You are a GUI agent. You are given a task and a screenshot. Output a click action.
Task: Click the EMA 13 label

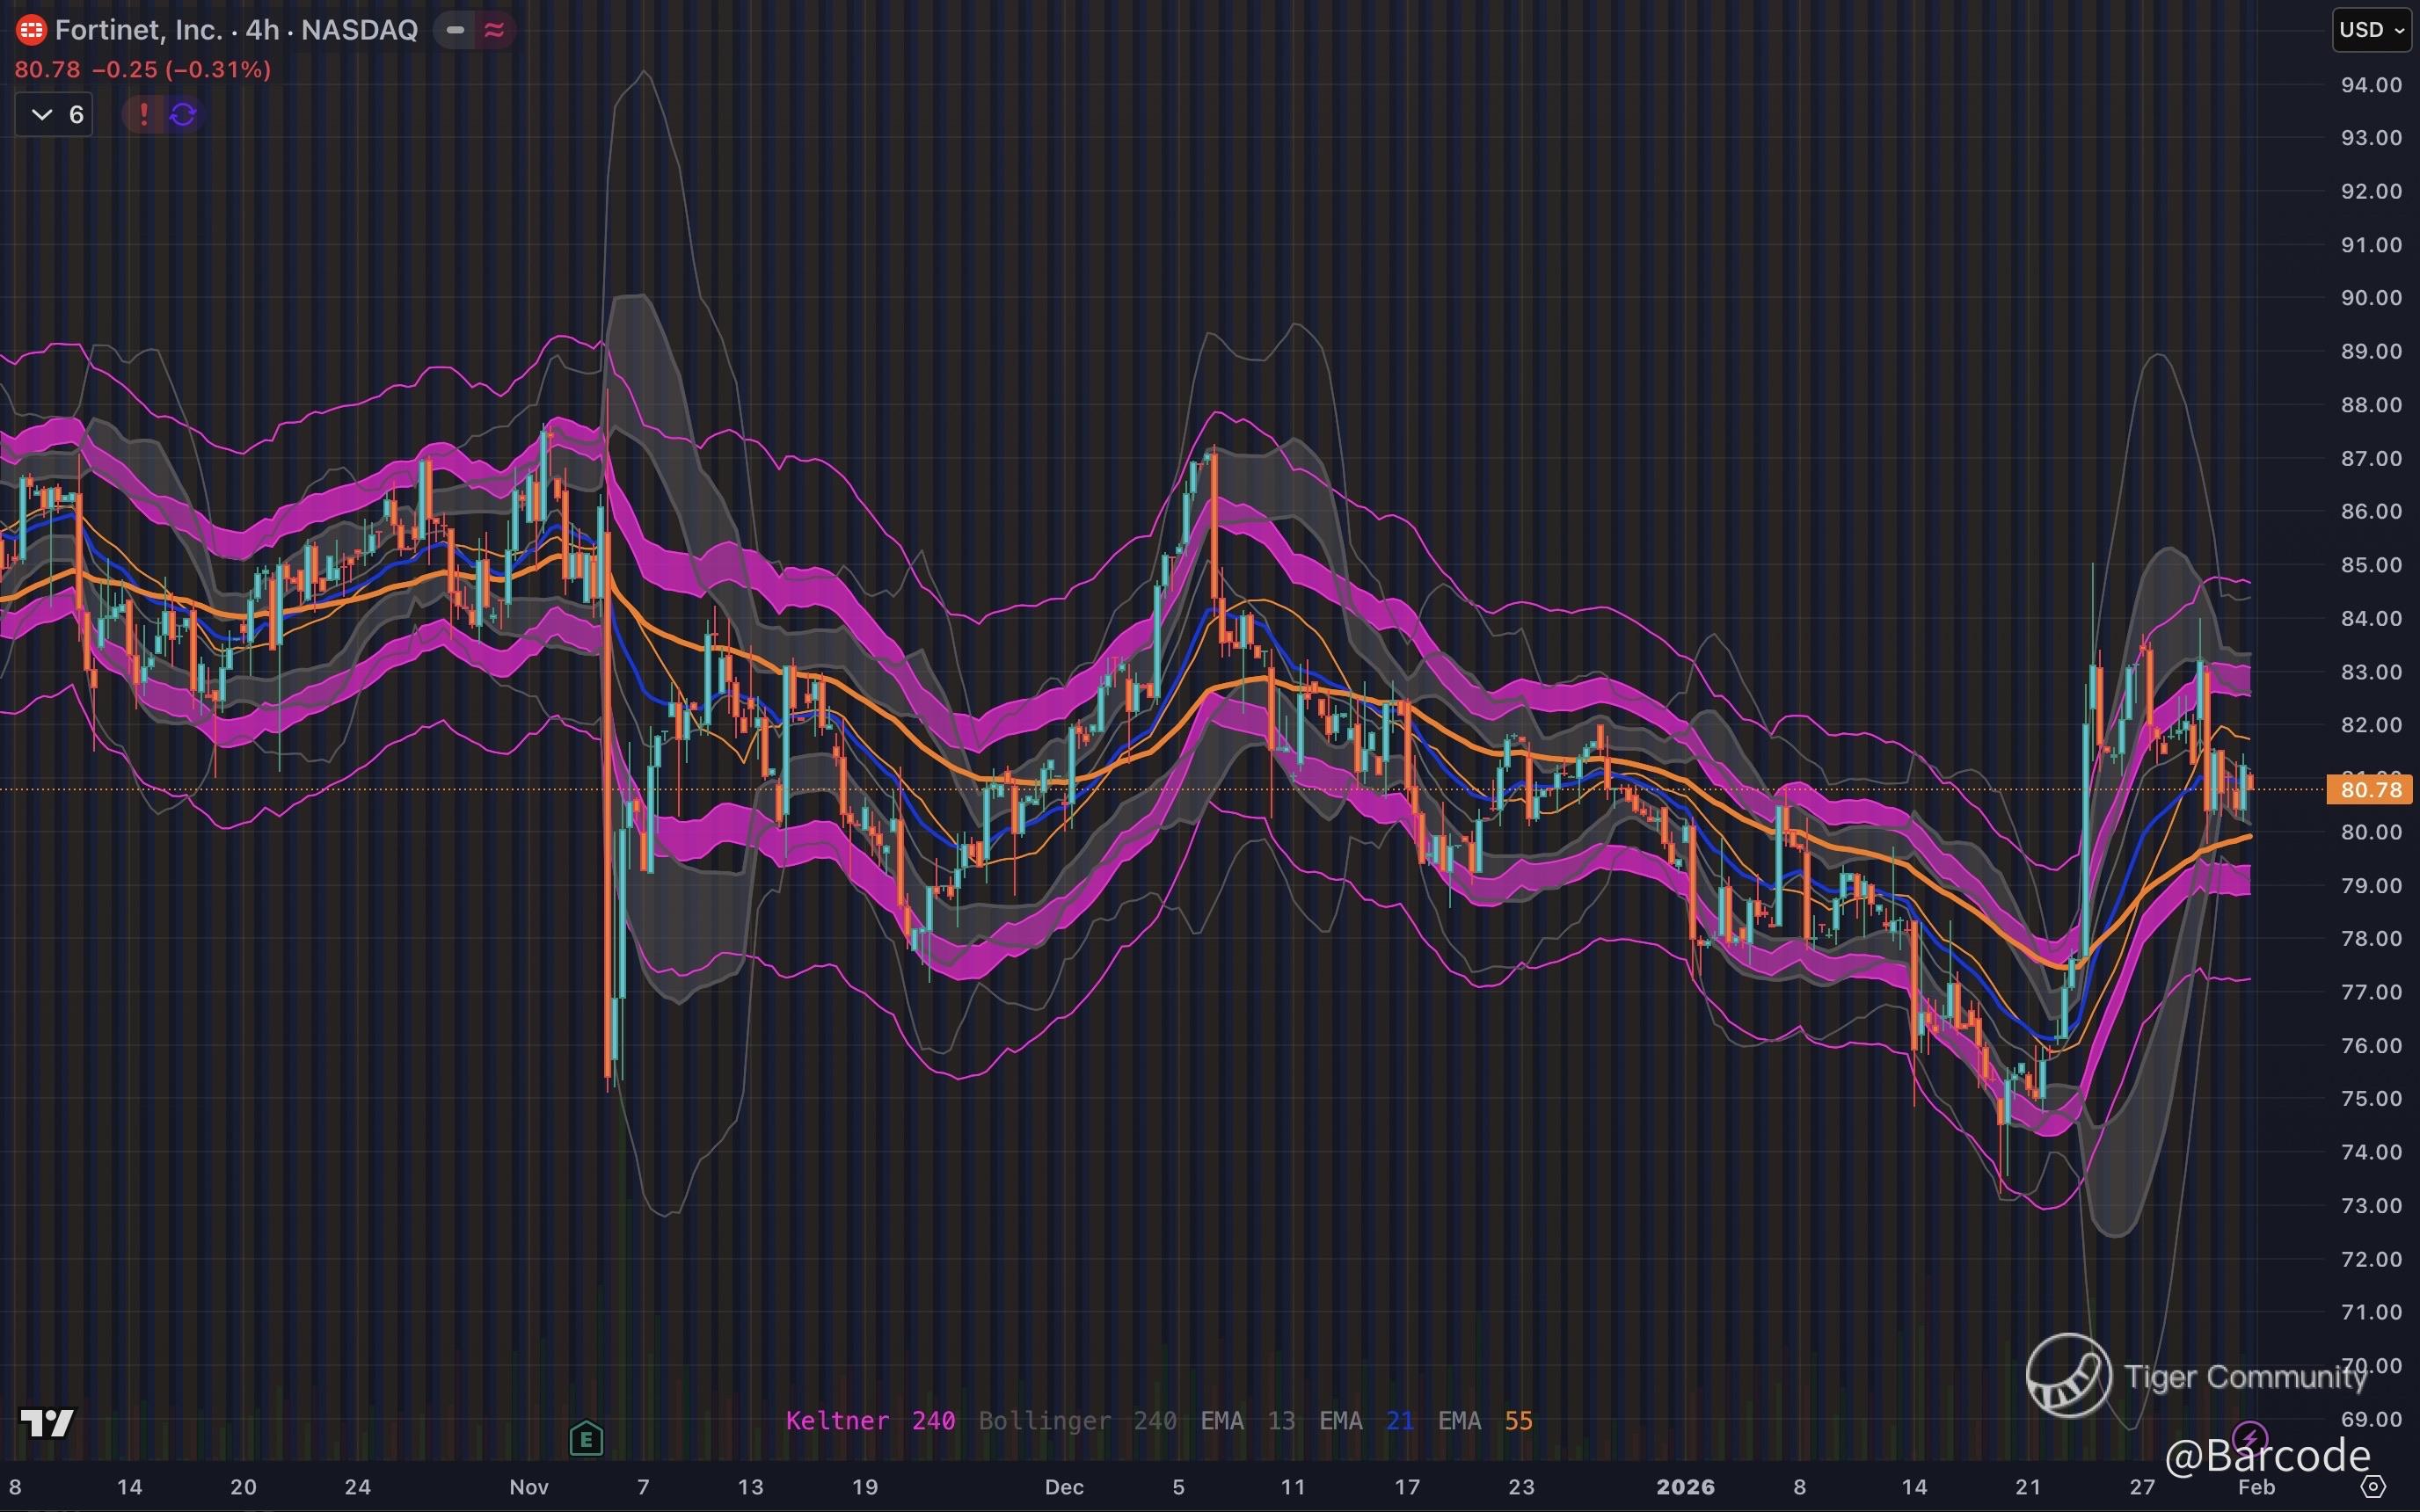pos(1247,1421)
